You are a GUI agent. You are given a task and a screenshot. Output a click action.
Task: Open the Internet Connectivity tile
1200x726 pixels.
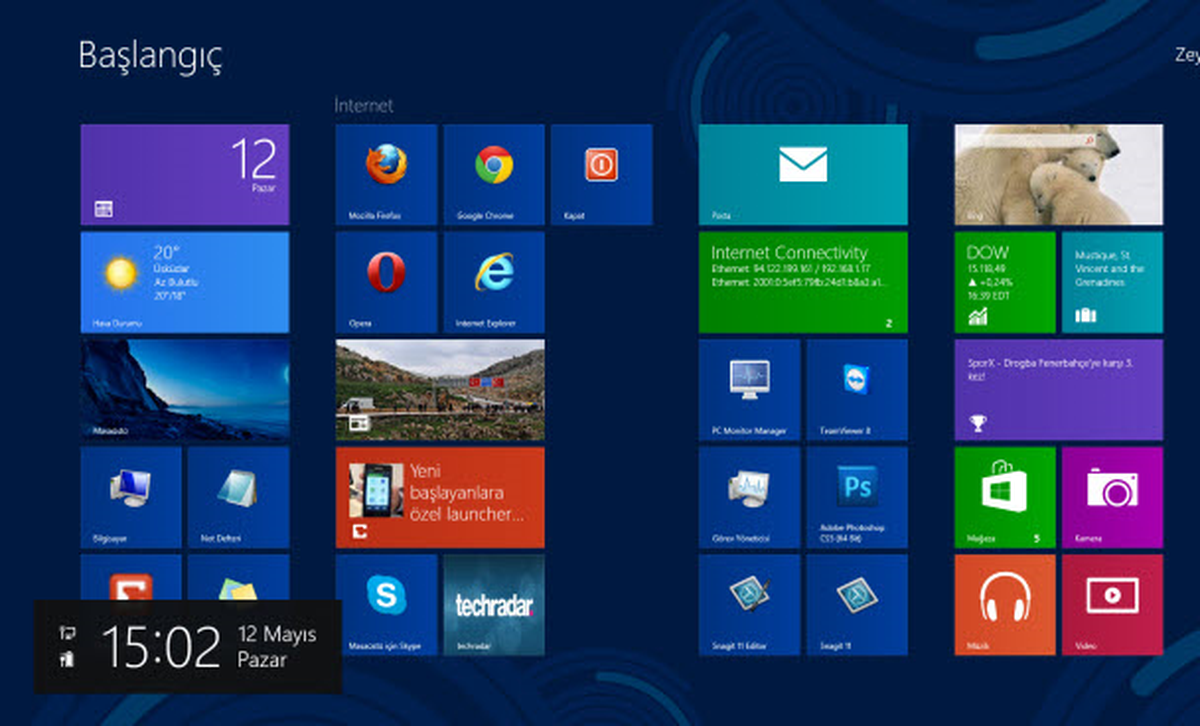pyautogui.click(x=803, y=282)
